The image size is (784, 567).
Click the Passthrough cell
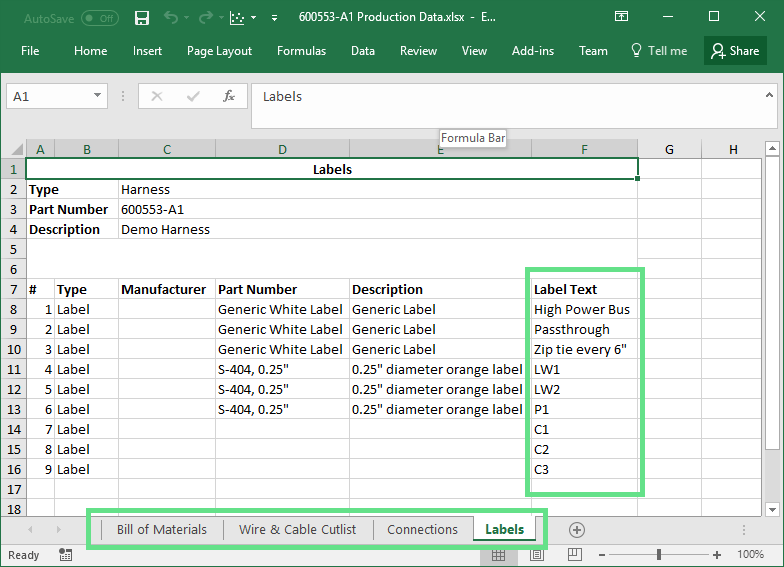[x=584, y=329]
